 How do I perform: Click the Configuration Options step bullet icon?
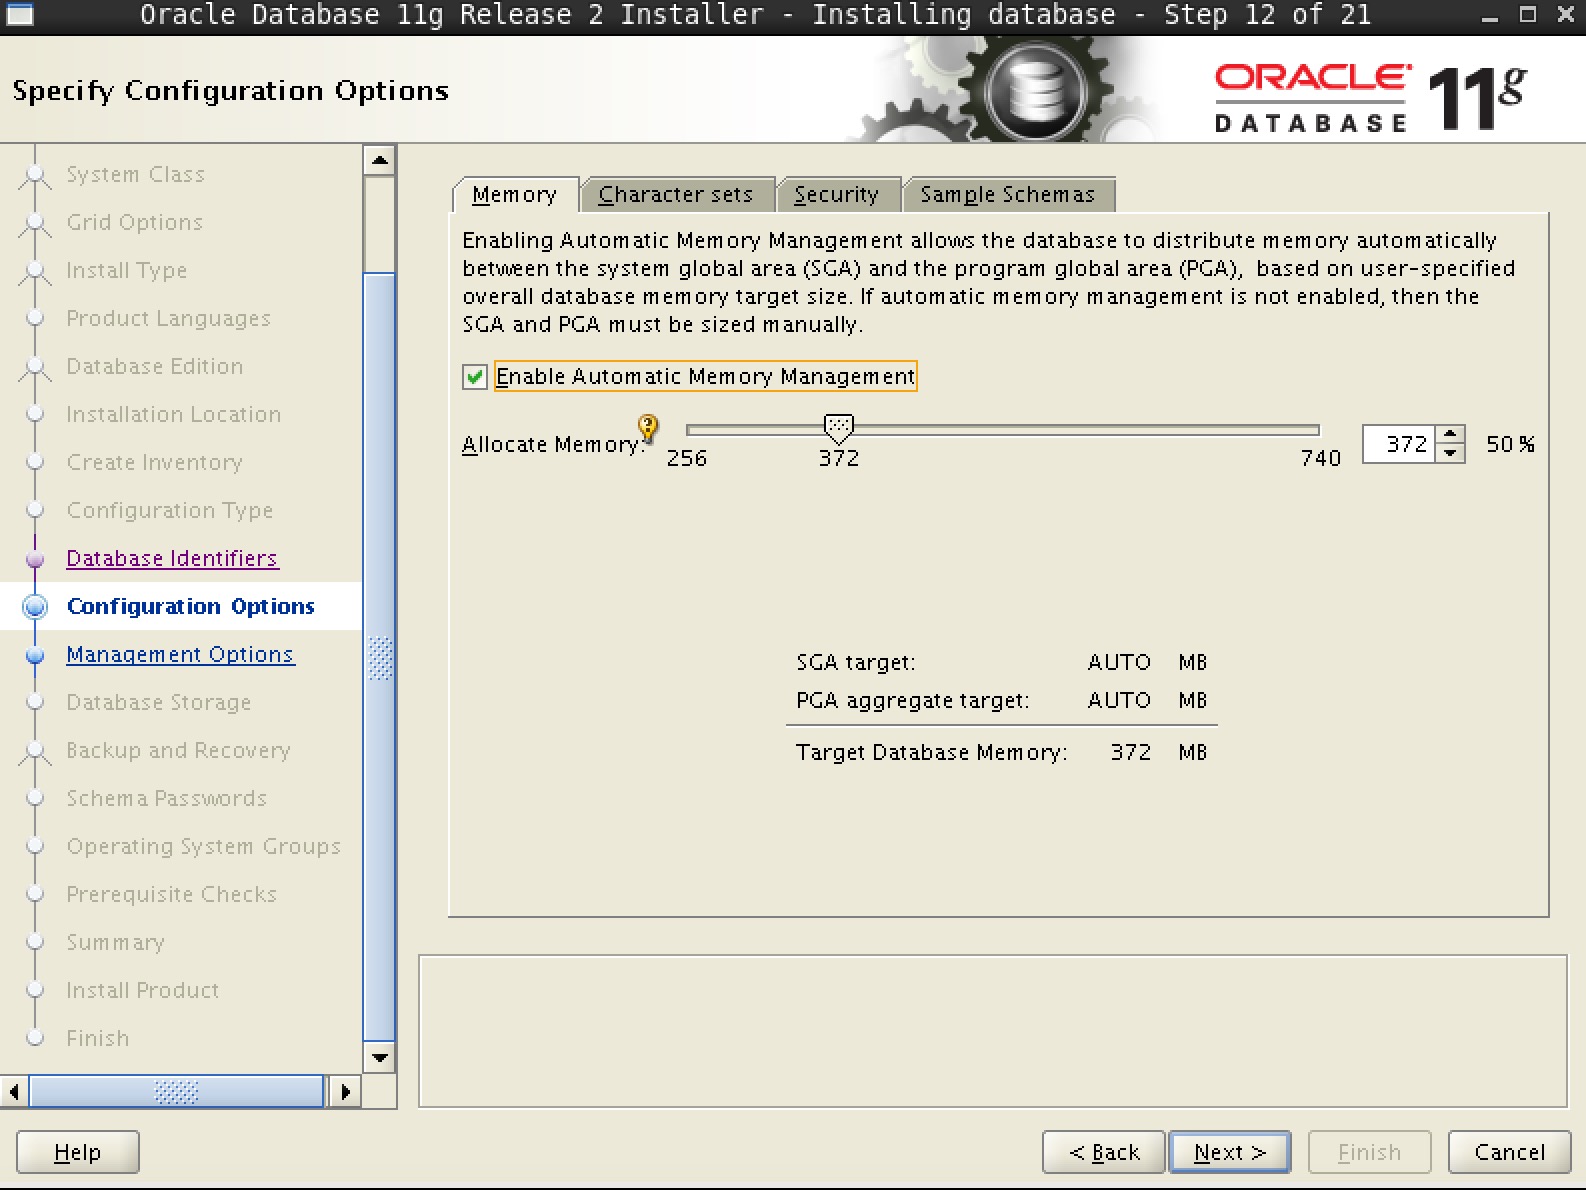pos(35,607)
